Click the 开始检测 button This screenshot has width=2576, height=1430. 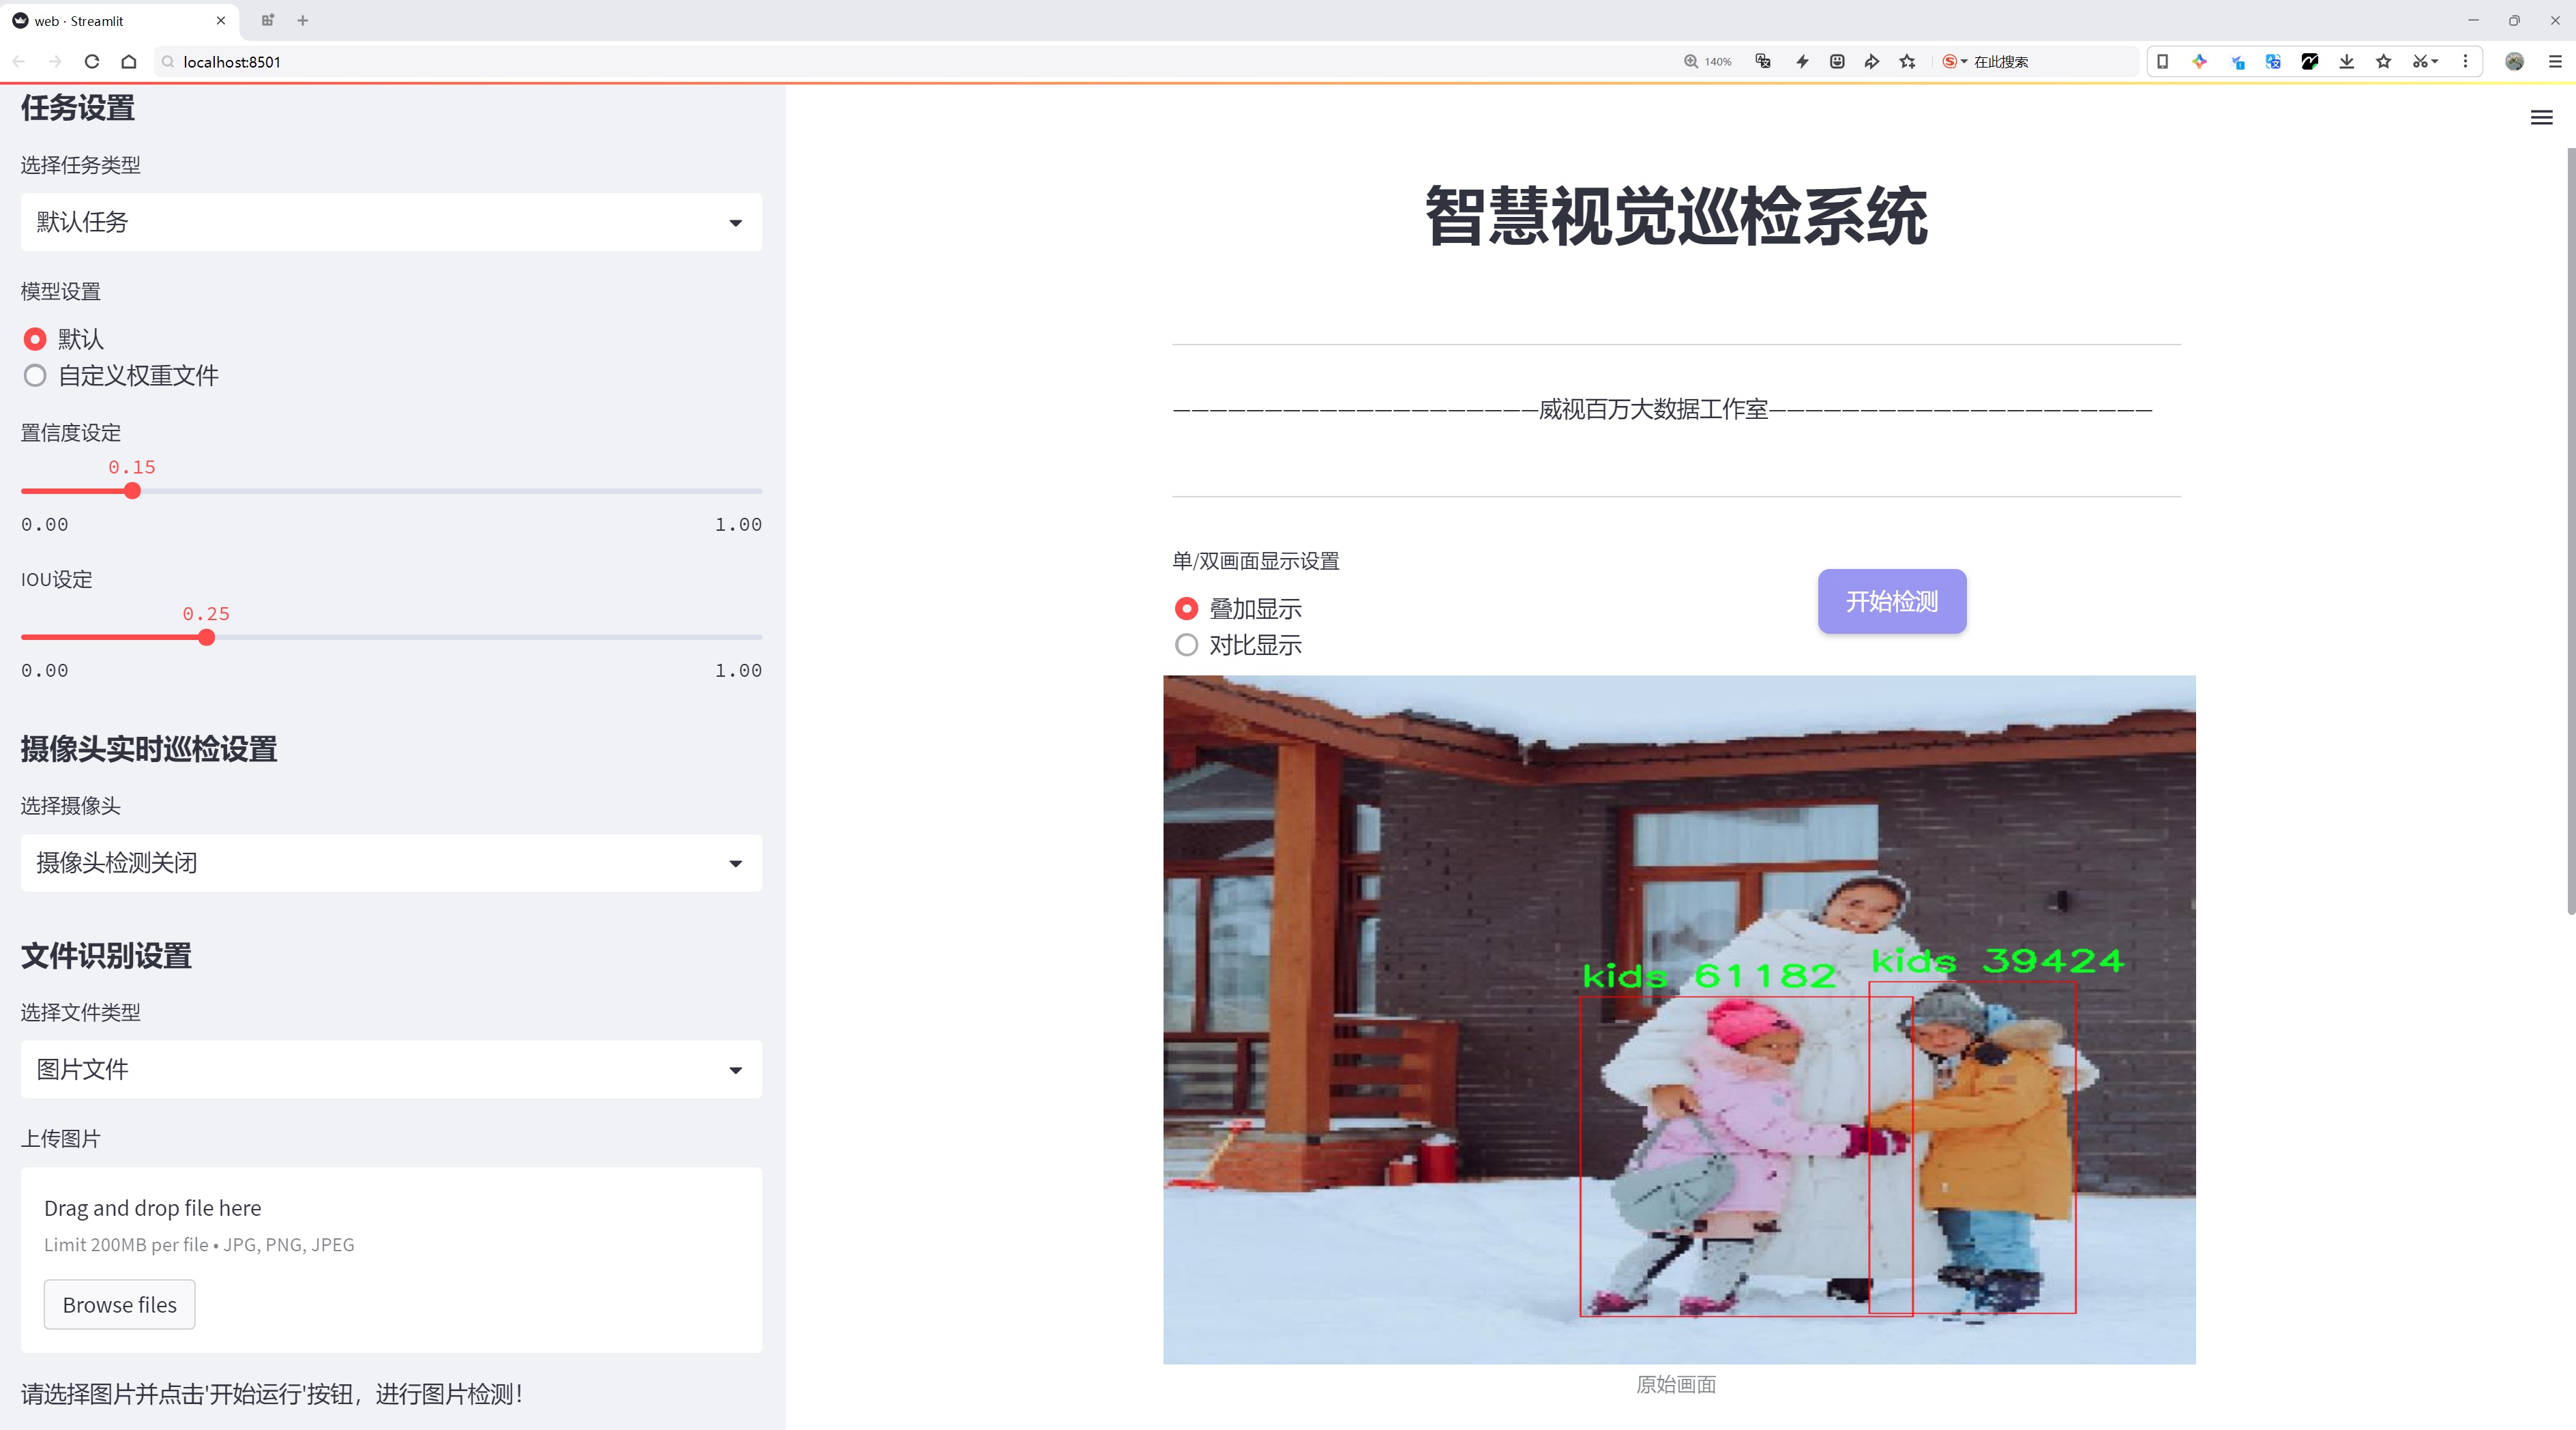tap(1892, 601)
